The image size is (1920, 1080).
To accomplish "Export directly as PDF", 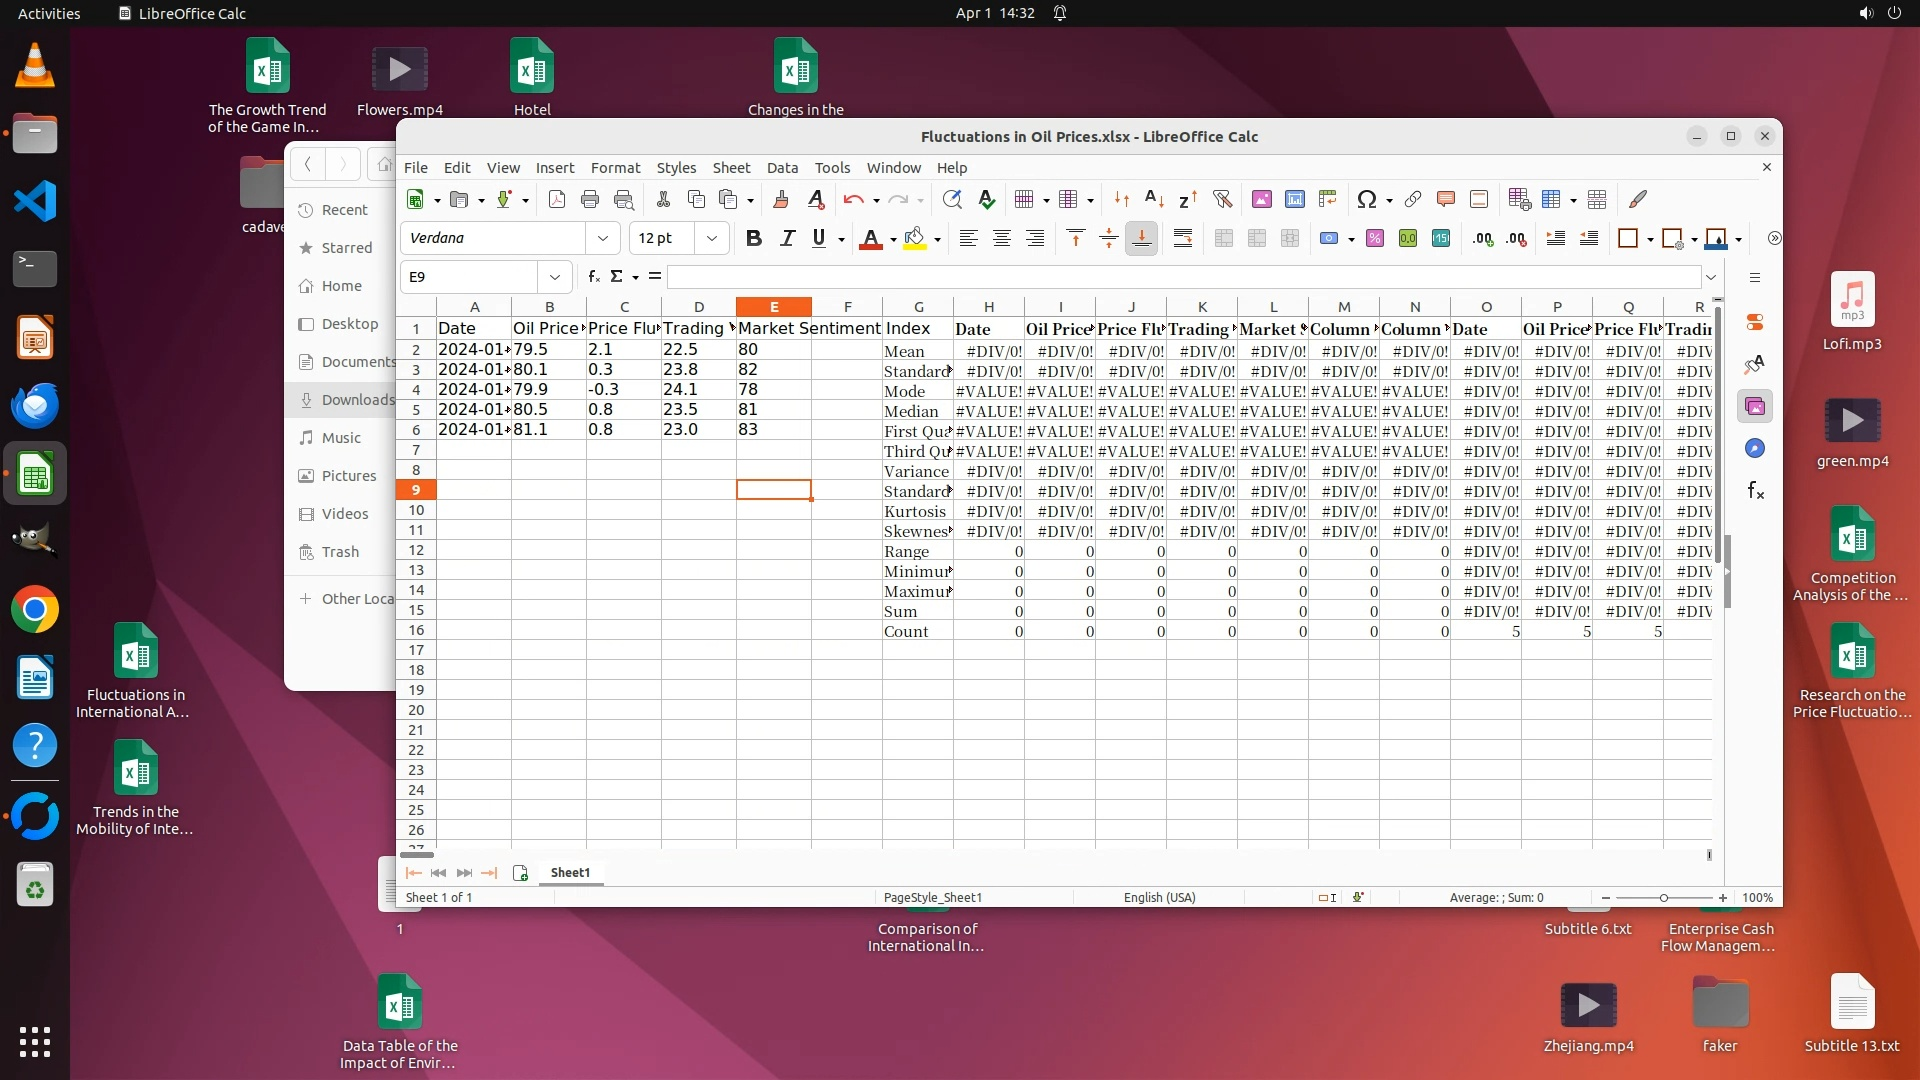I will (x=557, y=199).
